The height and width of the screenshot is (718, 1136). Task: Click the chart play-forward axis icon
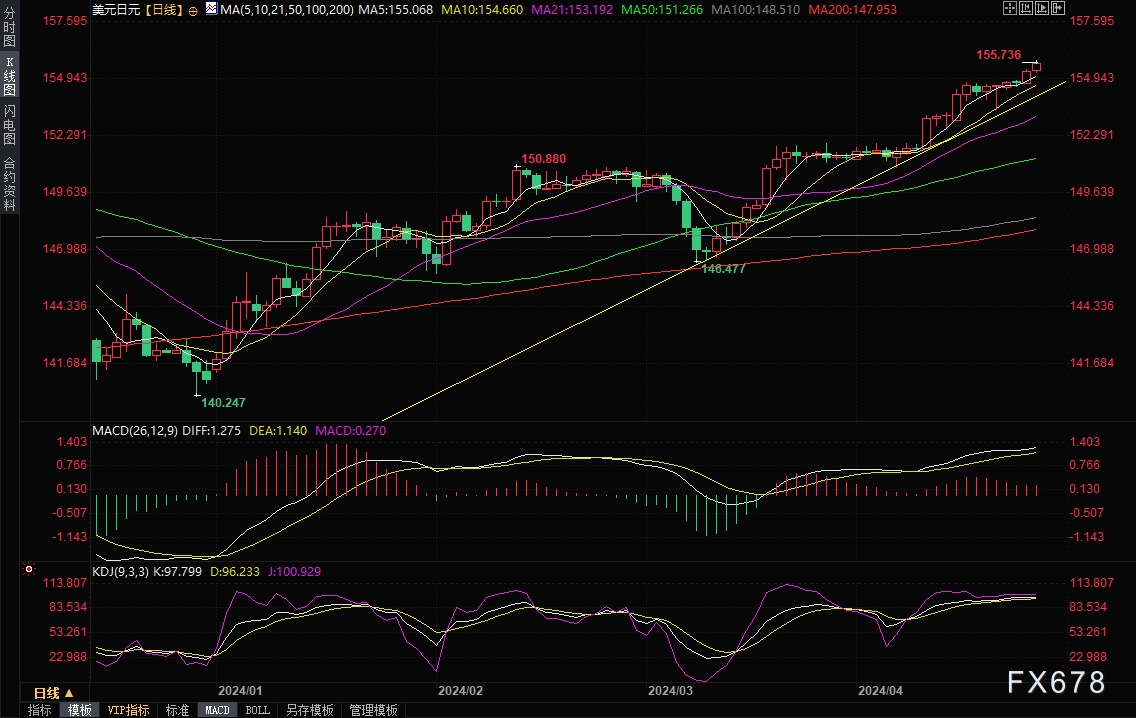click(1042, 8)
